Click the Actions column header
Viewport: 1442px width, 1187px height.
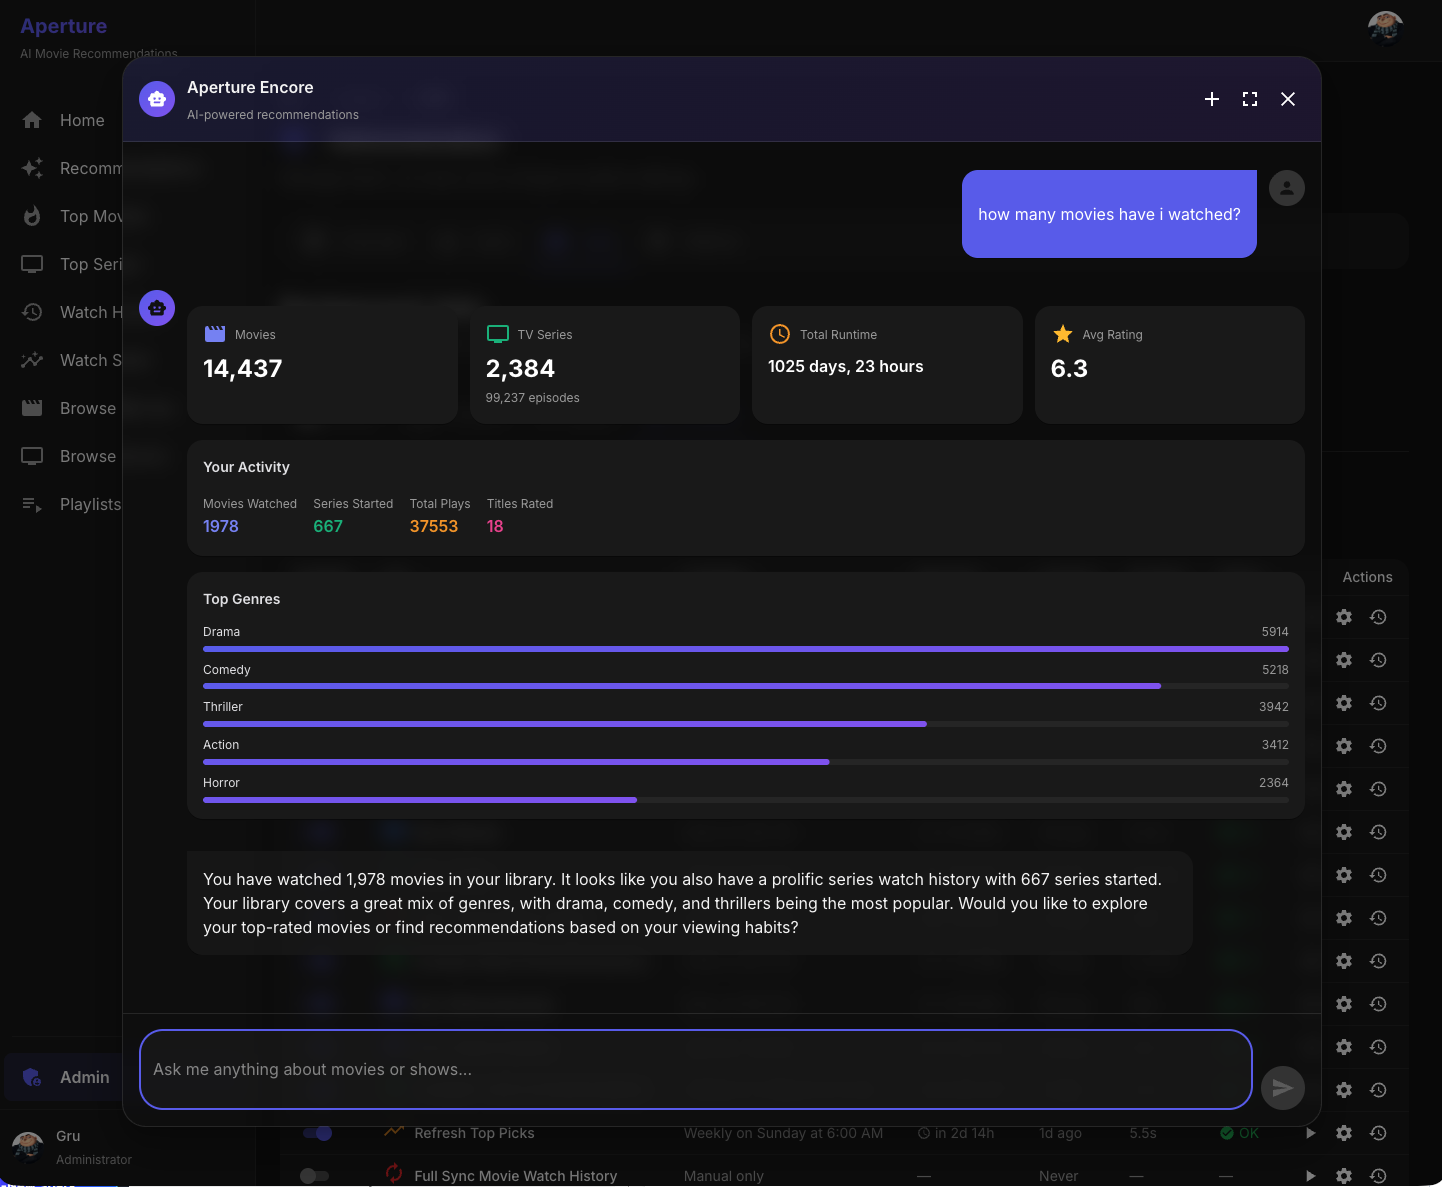point(1367,577)
